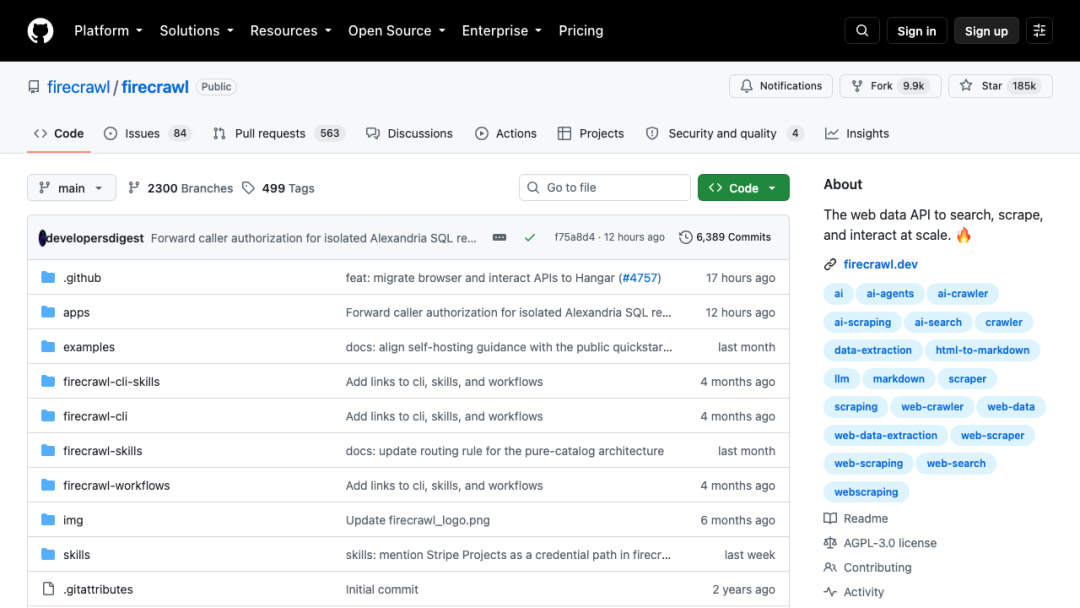Open the Enterprise dropdown menu

pos(501,31)
